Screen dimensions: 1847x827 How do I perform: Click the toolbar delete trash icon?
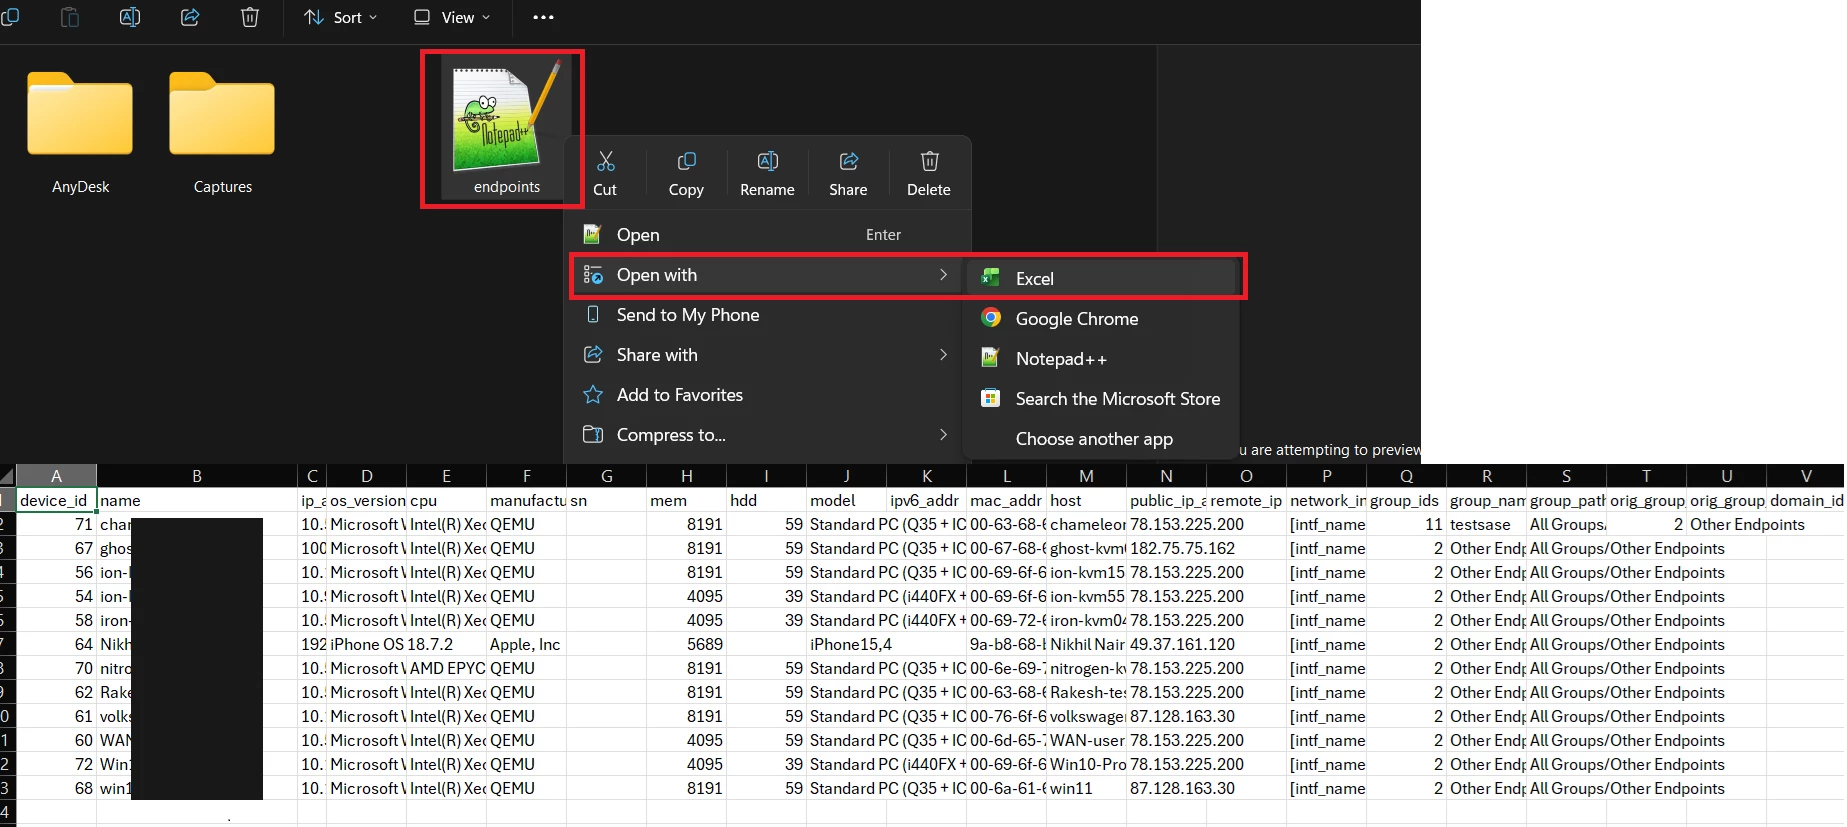click(x=250, y=17)
